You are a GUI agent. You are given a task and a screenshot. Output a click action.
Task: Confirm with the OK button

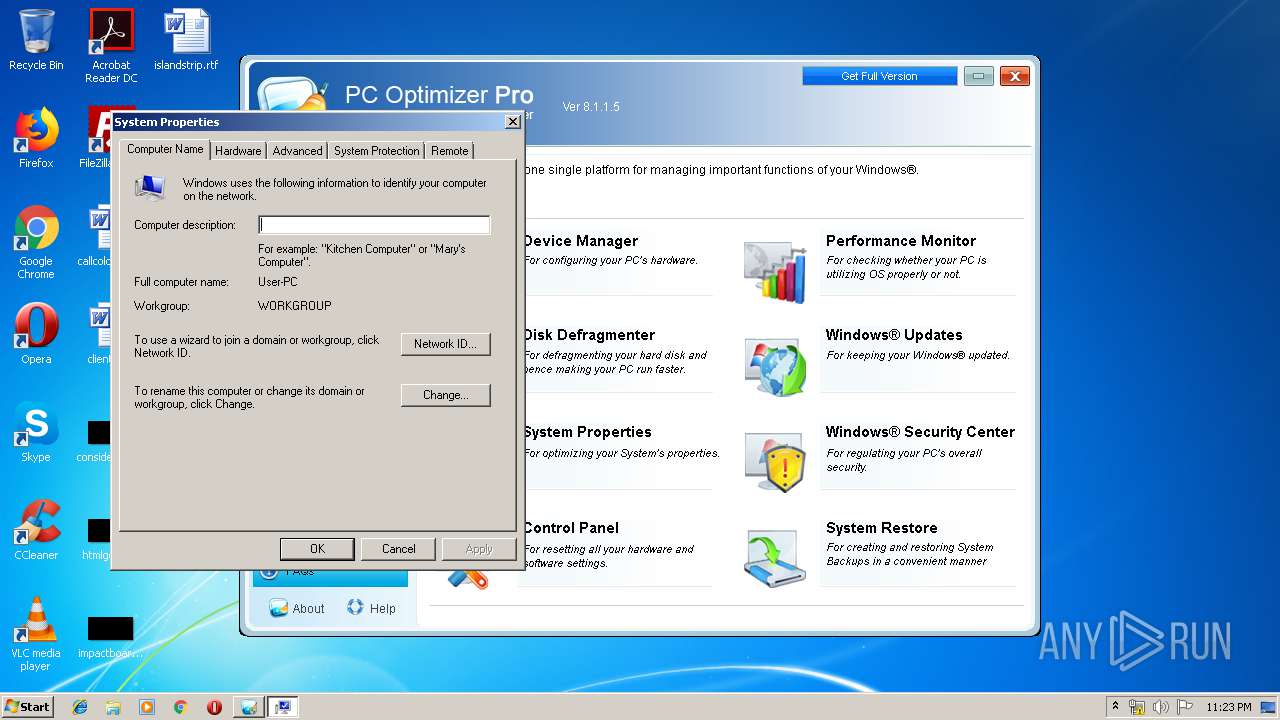coord(317,548)
